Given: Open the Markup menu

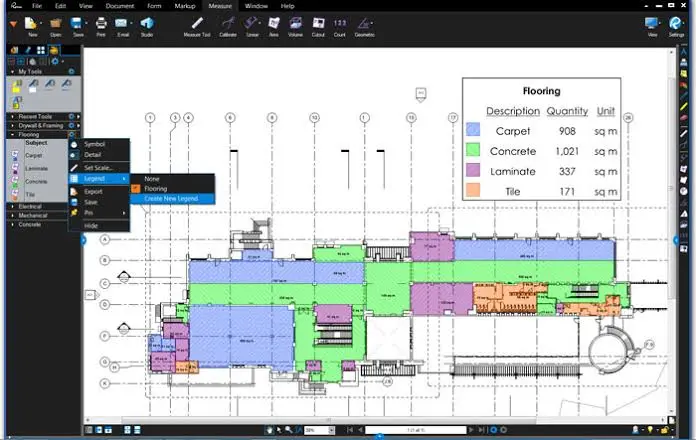Looking at the screenshot, I should (x=185, y=6).
